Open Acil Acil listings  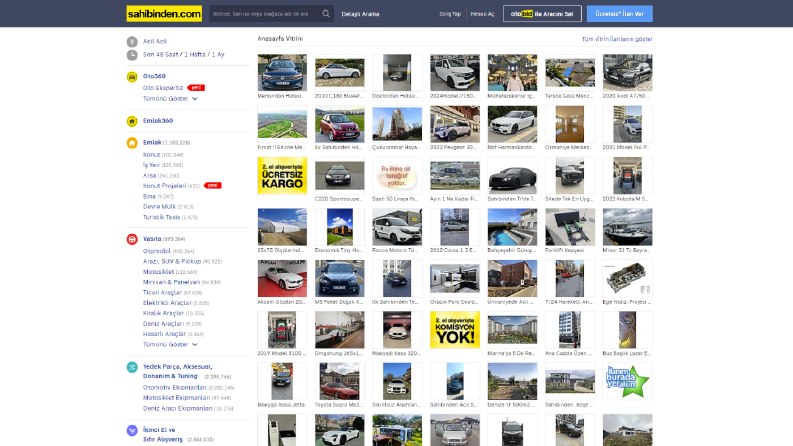(155, 41)
